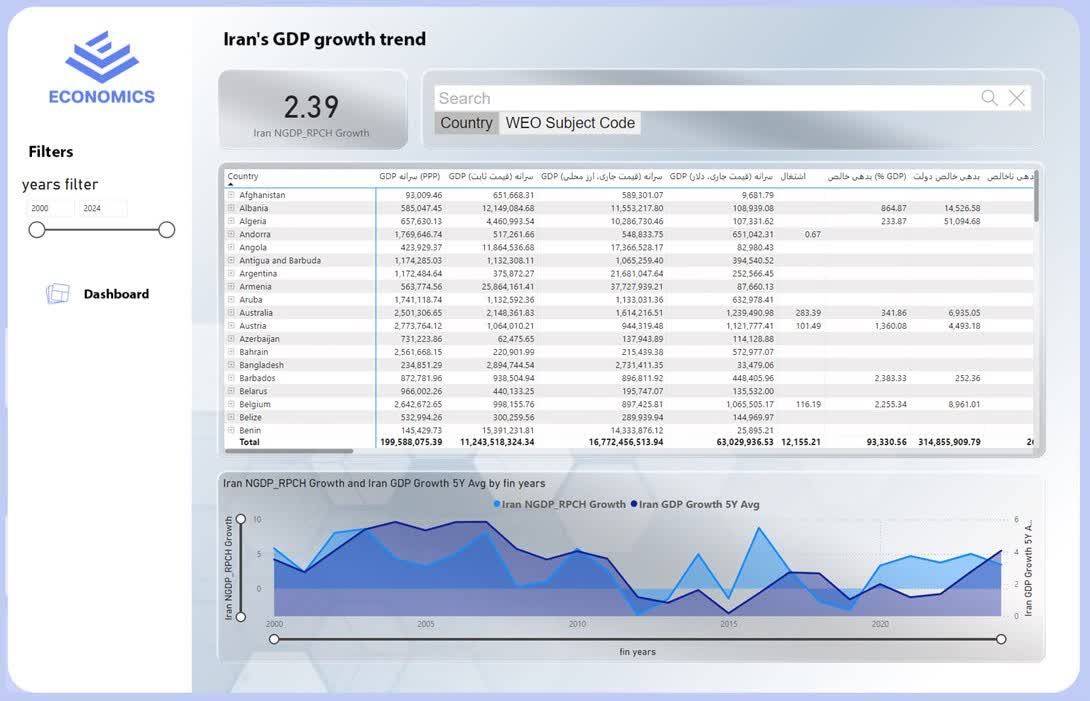
Task: Click the Economics logo
Action: (x=102, y=68)
